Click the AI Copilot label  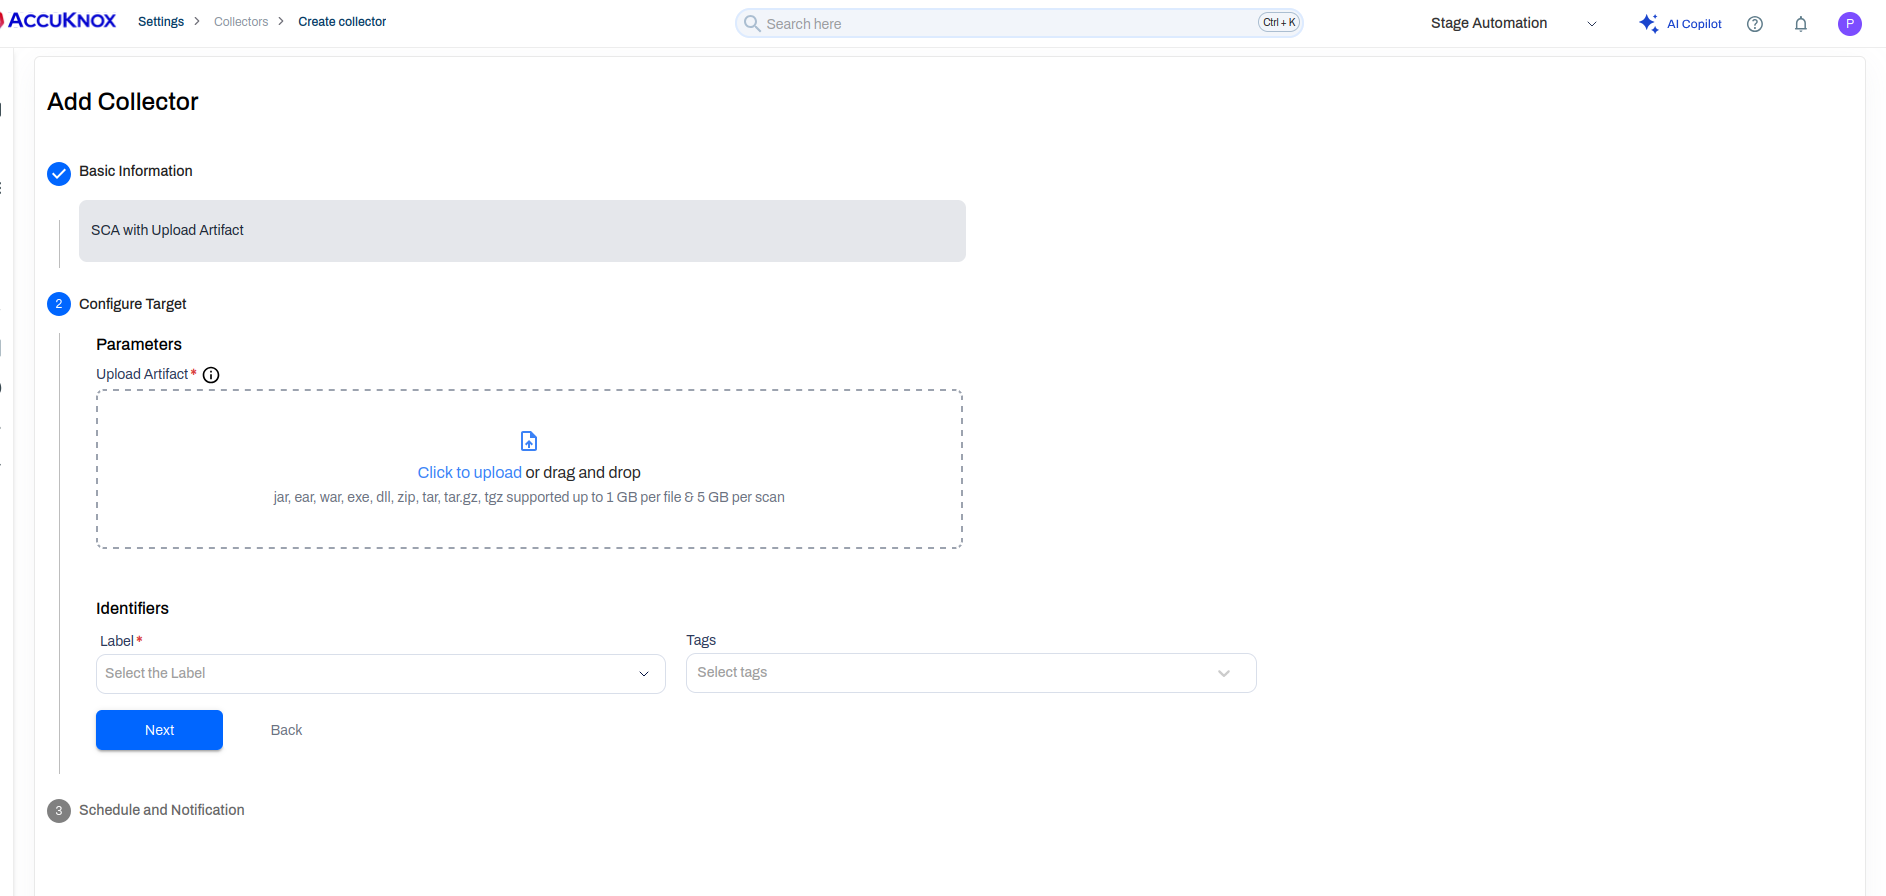[1694, 24]
